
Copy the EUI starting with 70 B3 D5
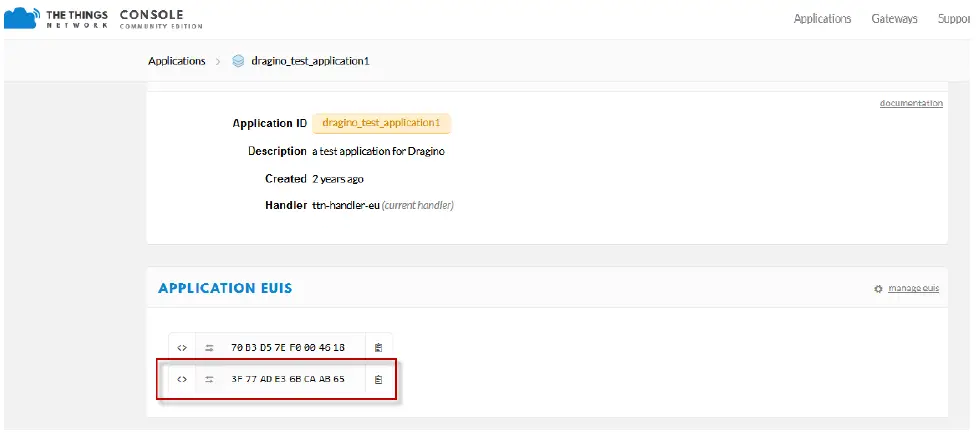pyautogui.click(x=378, y=347)
